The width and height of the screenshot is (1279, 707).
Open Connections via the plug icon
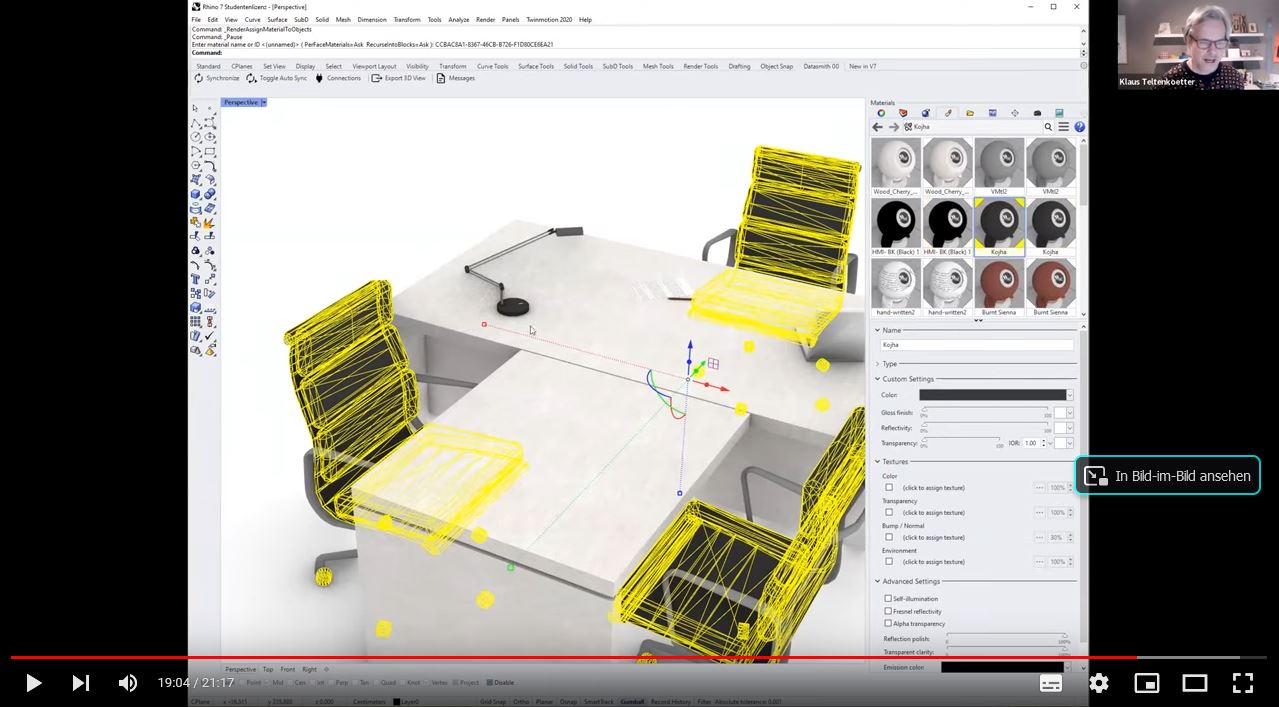[x=319, y=78]
